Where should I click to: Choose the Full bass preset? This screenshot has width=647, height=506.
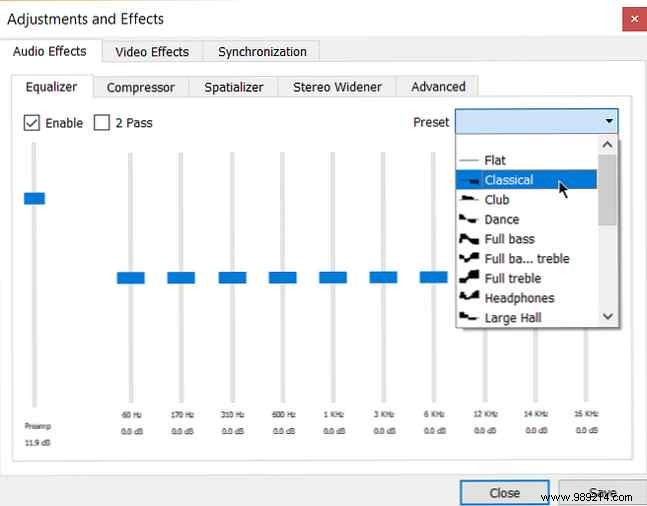[527, 239]
